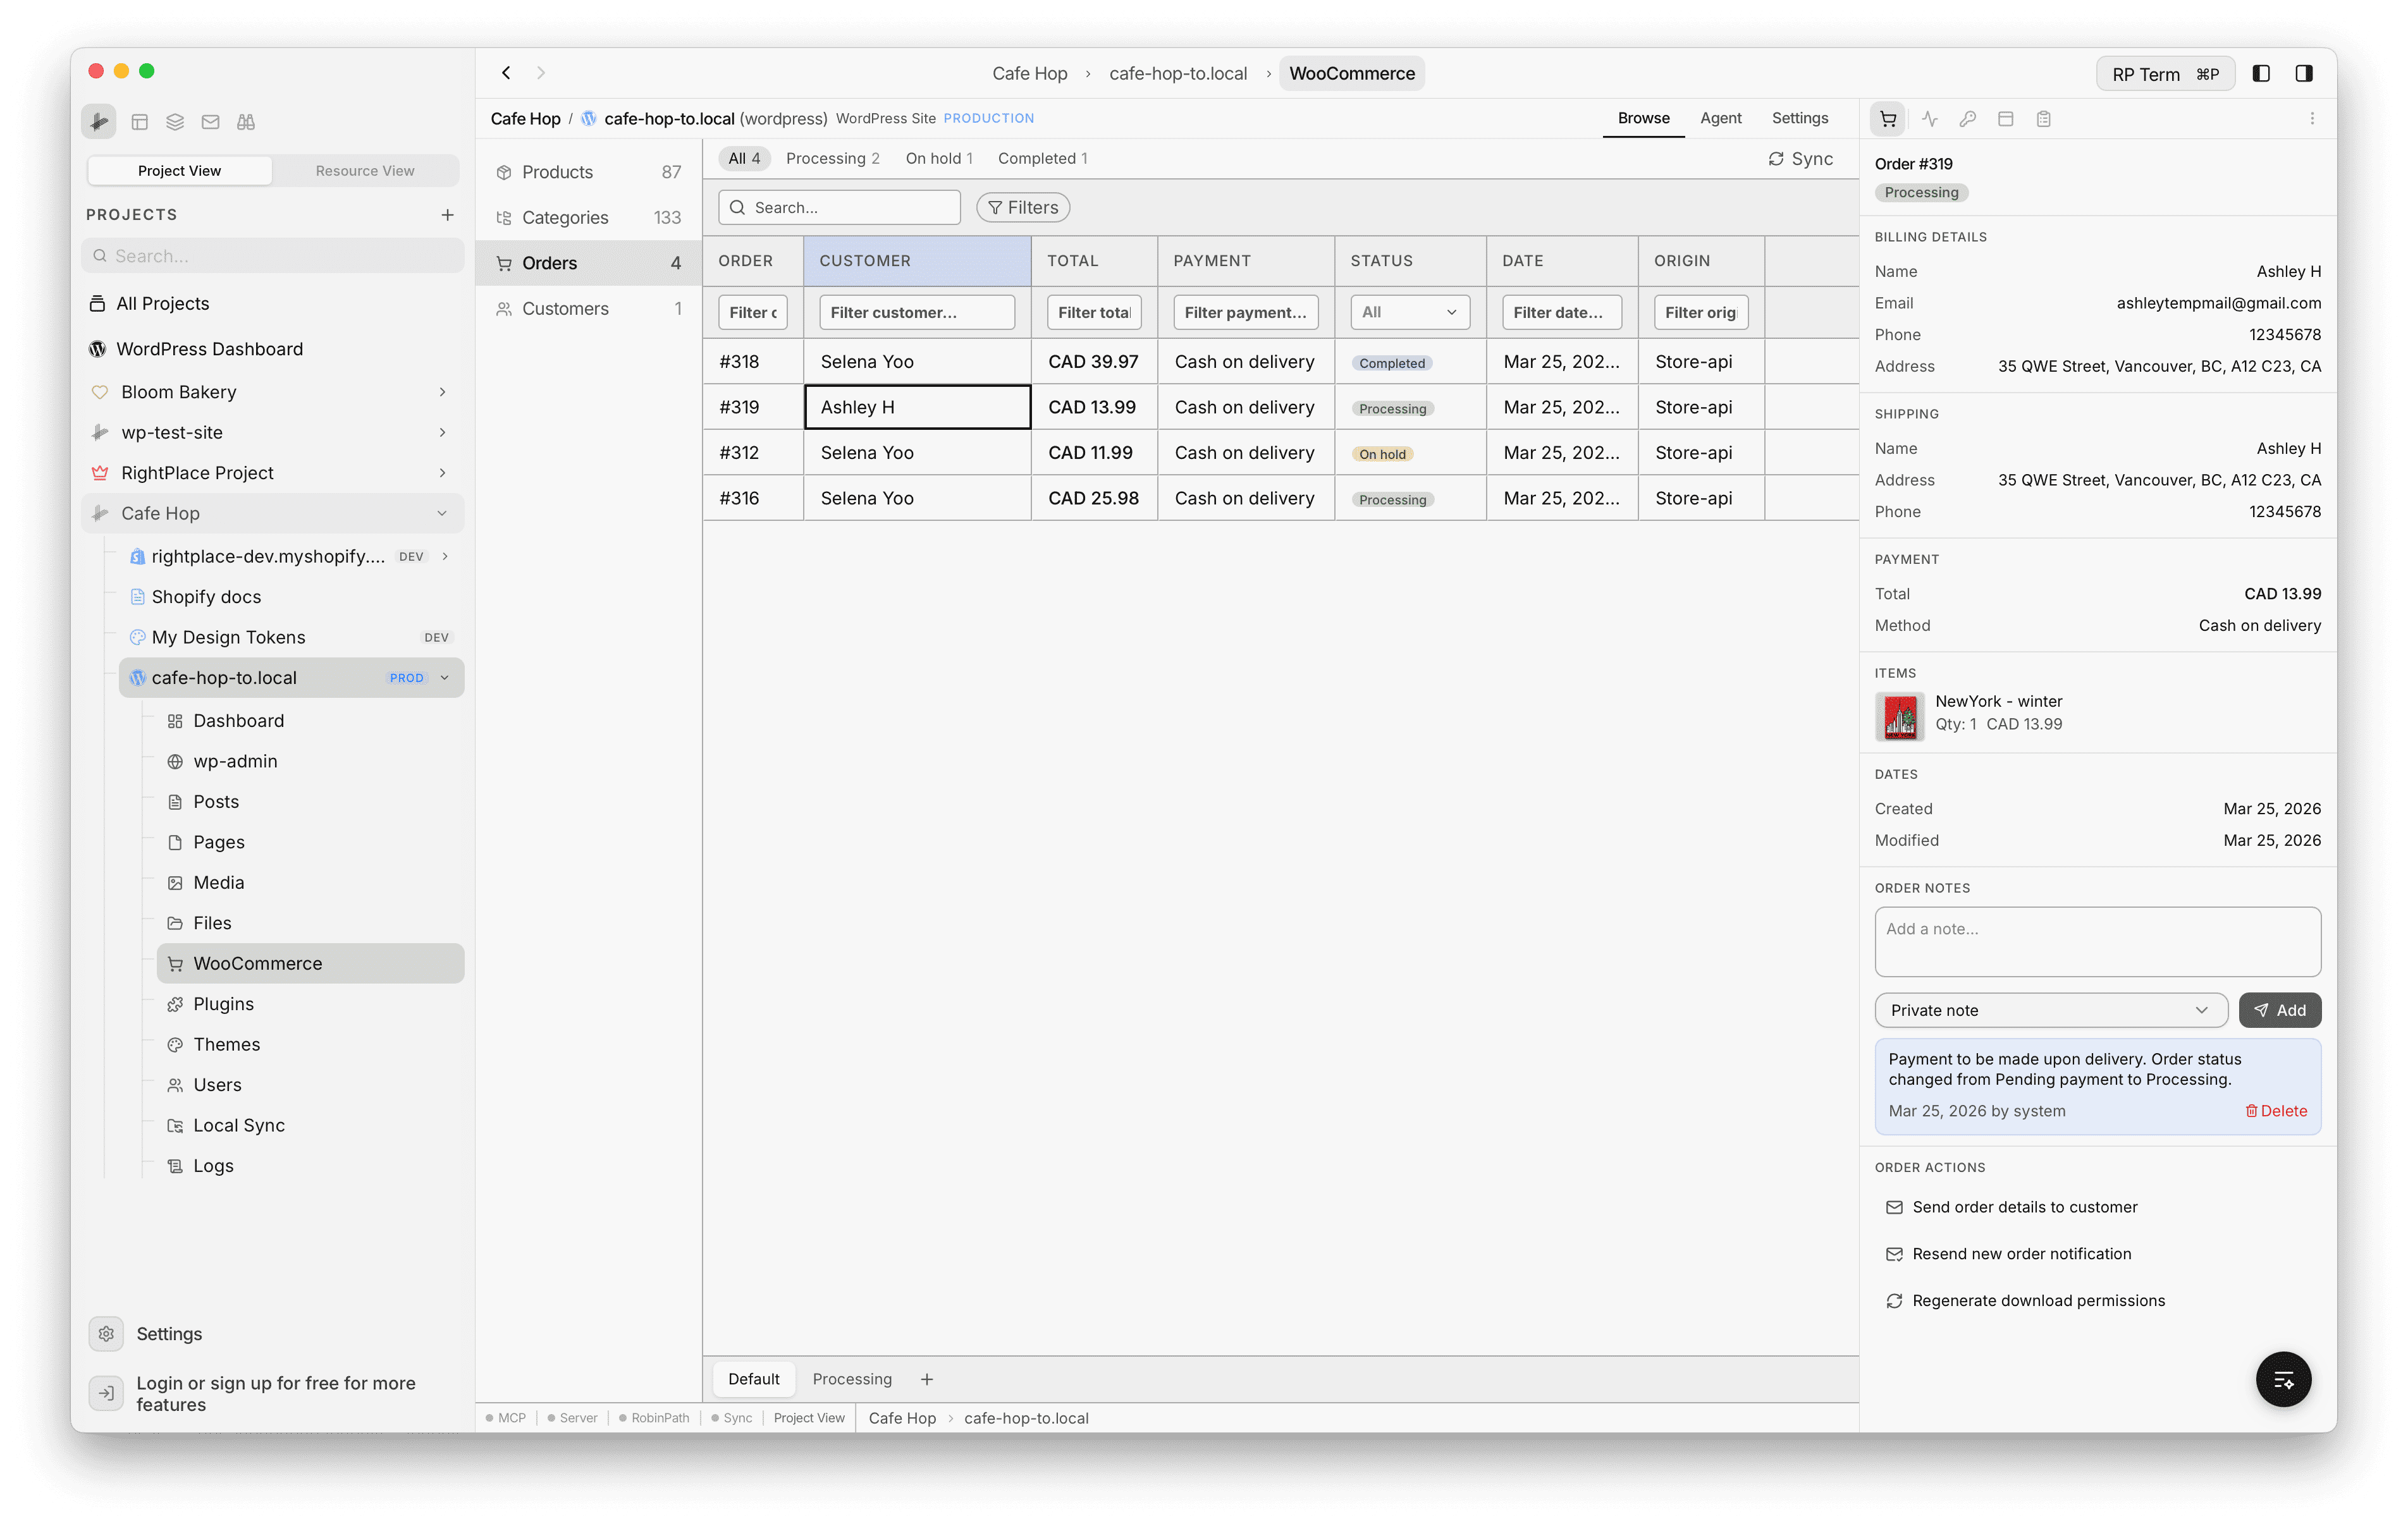Open the Private note type dropdown
This screenshot has width=2408, height=1526.
click(x=2050, y=1010)
